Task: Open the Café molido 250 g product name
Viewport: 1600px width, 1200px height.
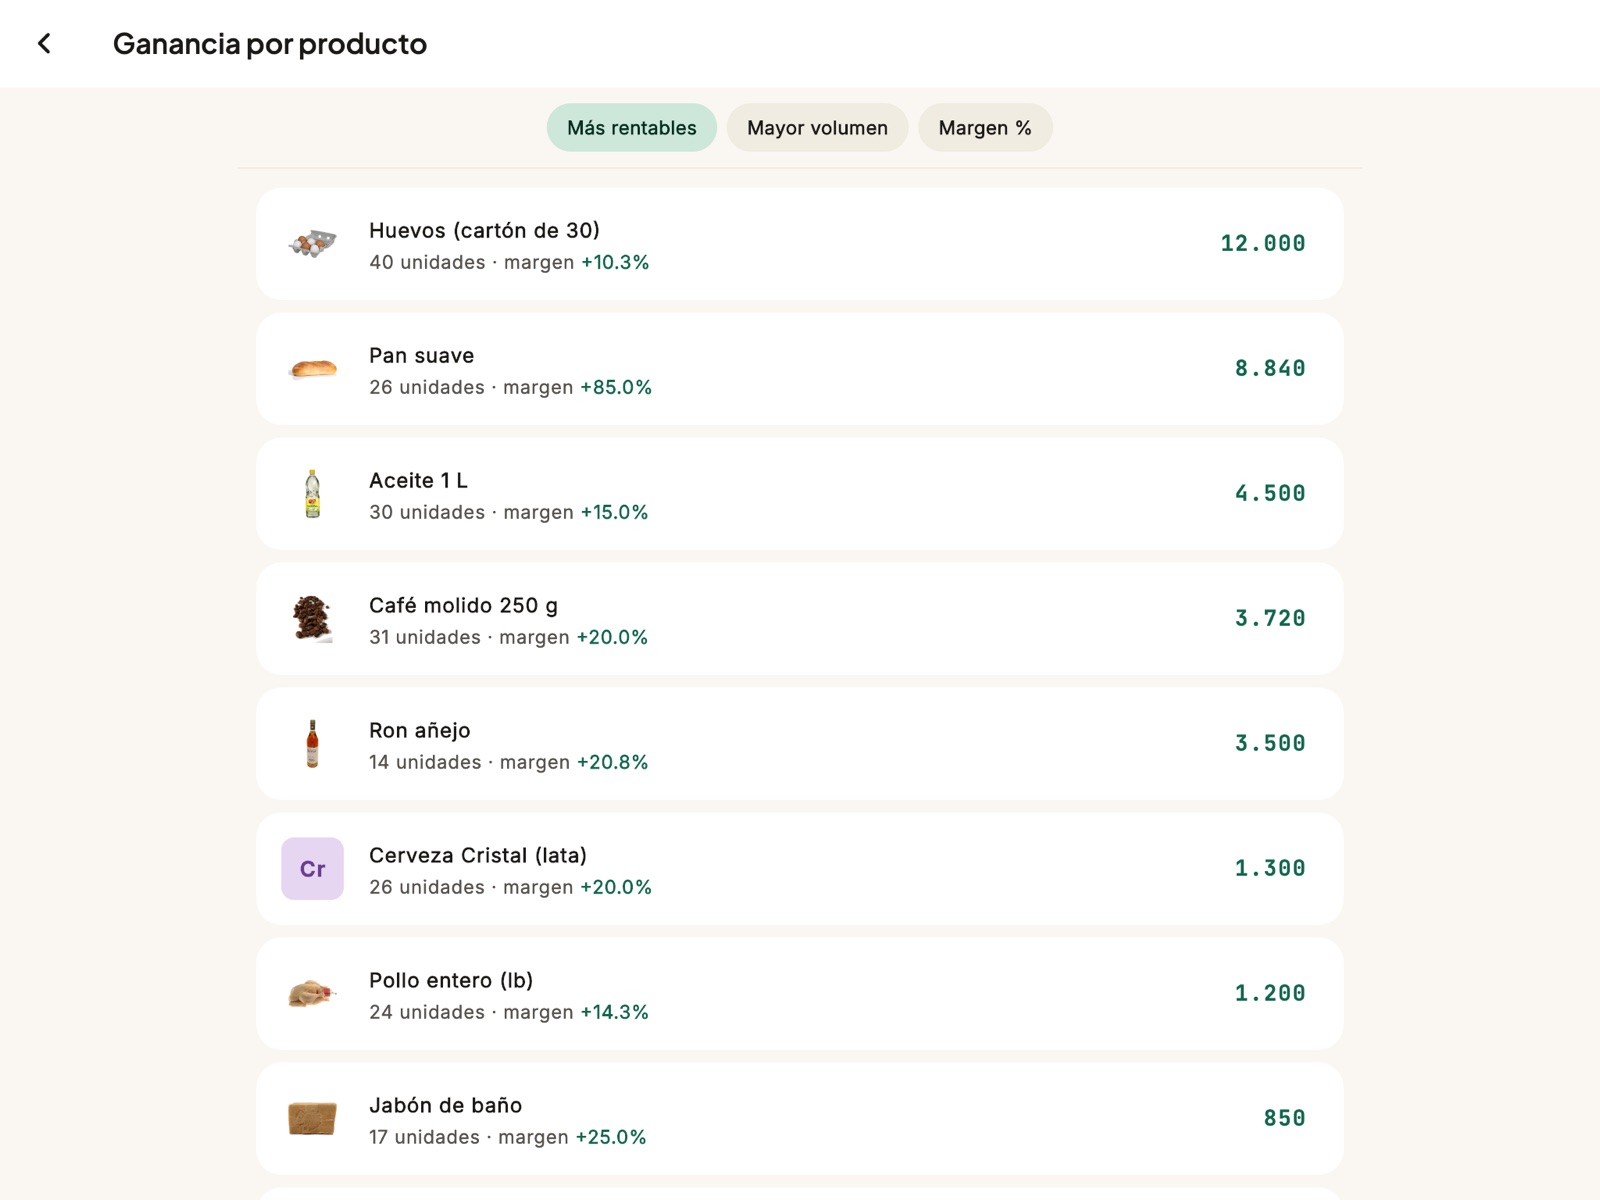Action: (x=463, y=605)
